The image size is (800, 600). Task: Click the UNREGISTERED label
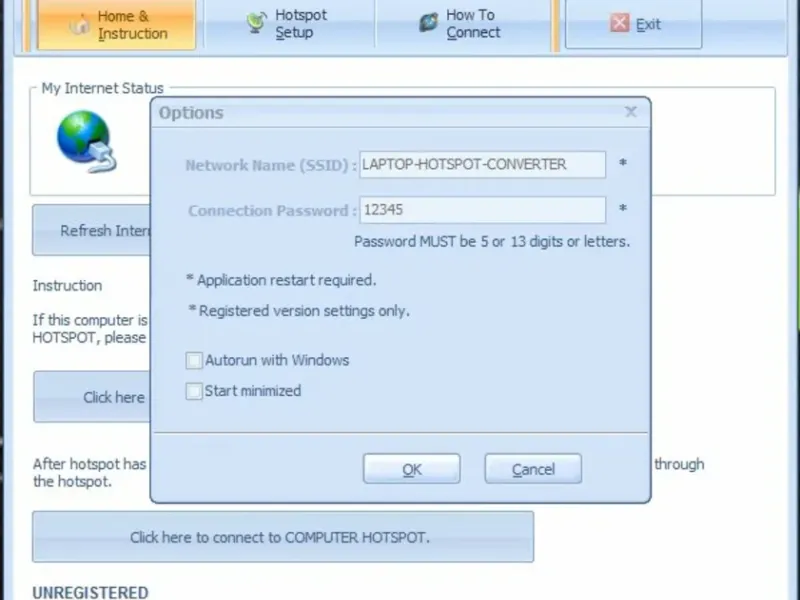(90, 592)
